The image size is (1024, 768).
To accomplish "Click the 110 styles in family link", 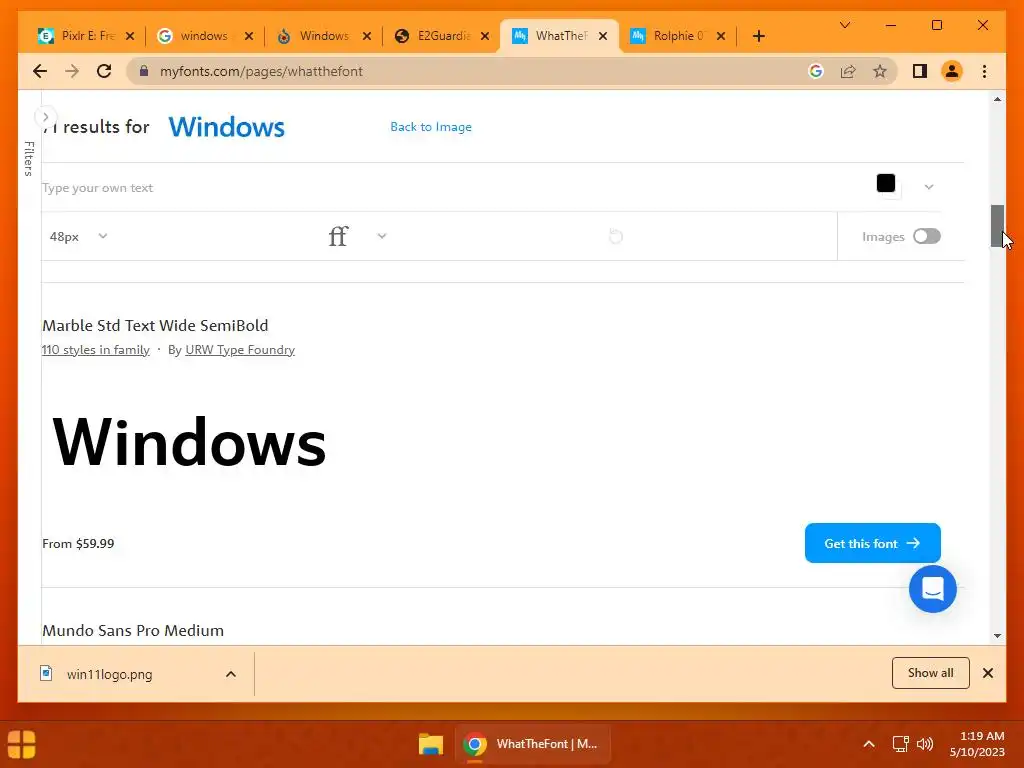I will (96, 350).
